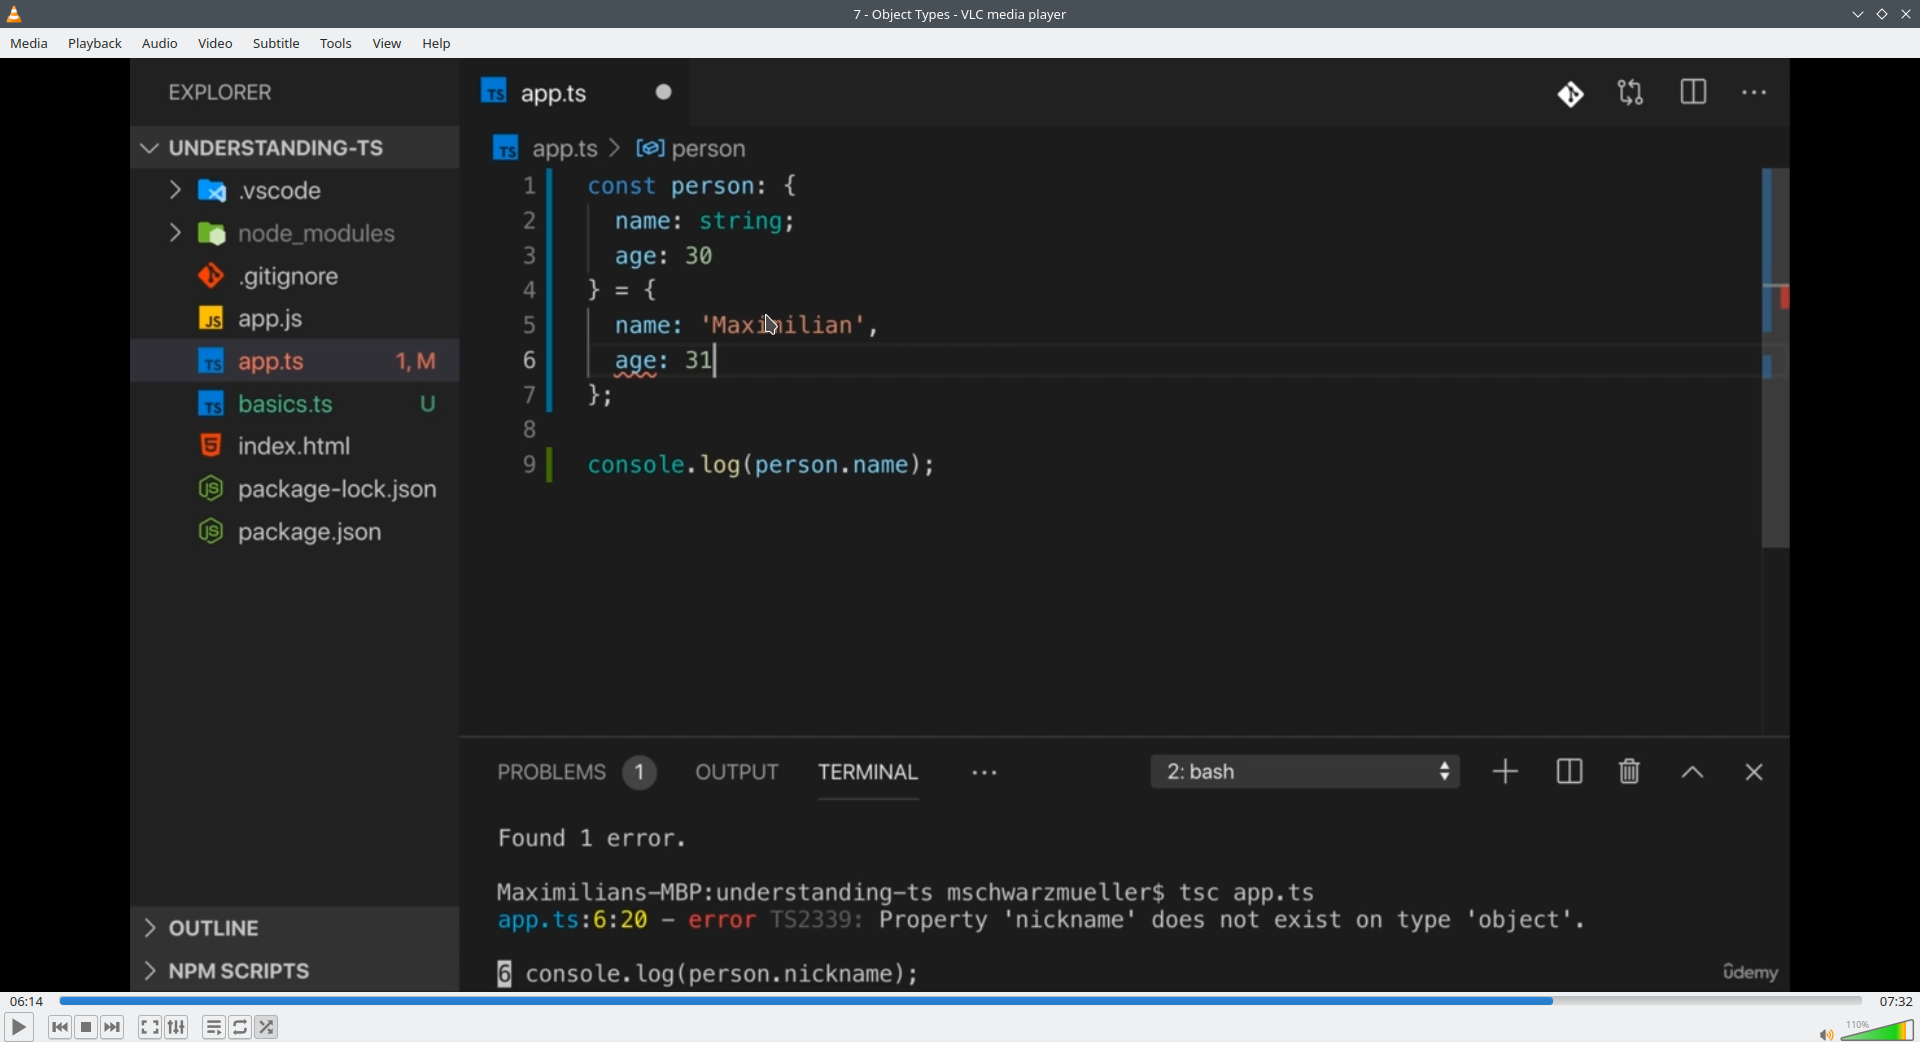The image size is (1920, 1042).
Task: Open the Media menu
Action: tap(29, 44)
